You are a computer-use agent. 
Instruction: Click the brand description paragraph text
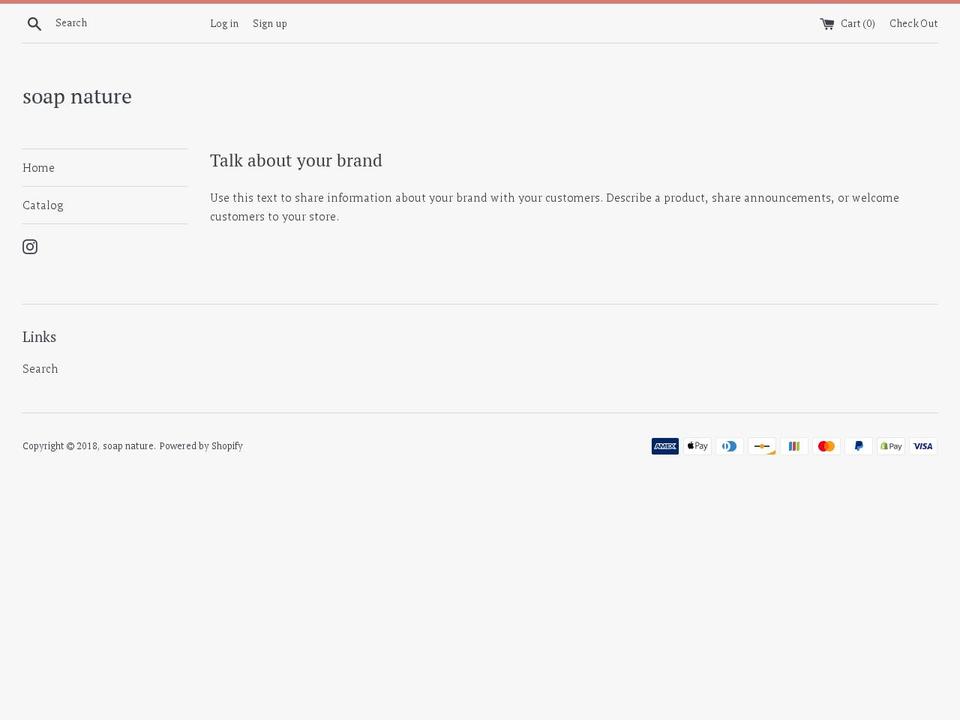(555, 207)
